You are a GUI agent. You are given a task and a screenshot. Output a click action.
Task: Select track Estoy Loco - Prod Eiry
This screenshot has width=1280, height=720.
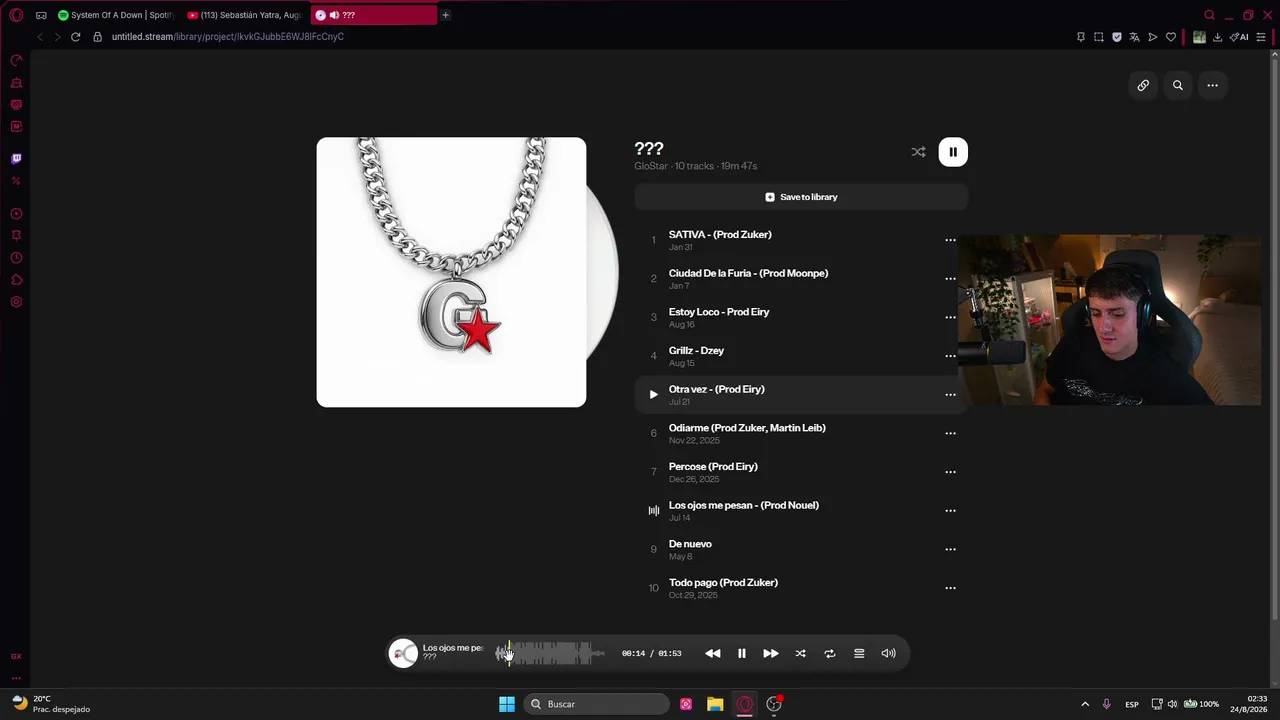[x=801, y=317]
